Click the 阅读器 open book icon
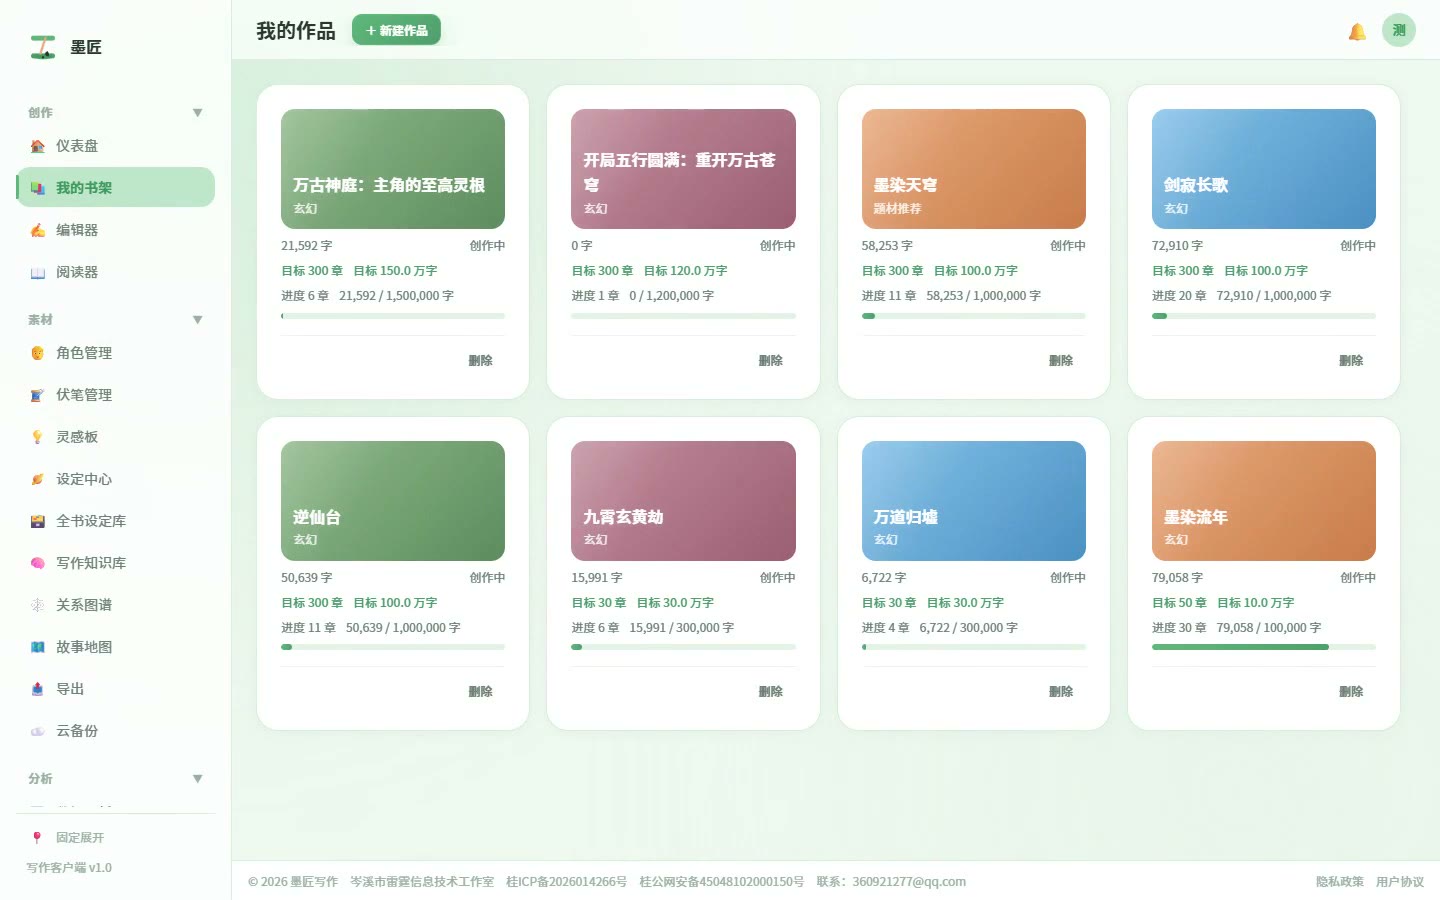Screen dimensions: 1440x900 (38, 272)
